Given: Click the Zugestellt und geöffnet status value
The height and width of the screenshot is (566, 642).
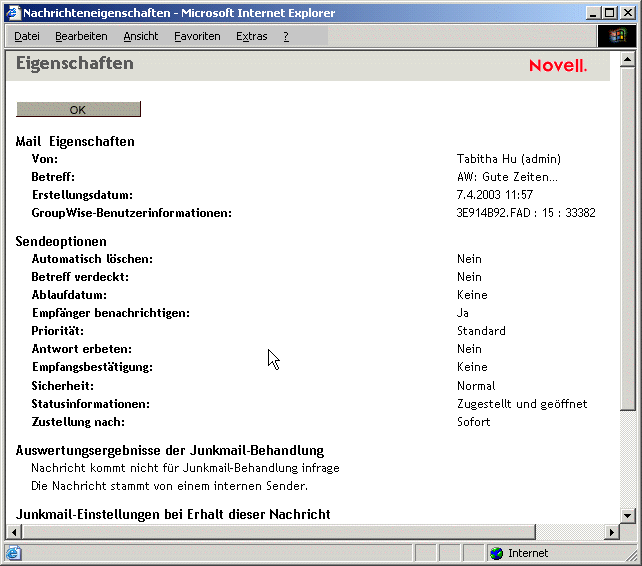Looking at the screenshot, I should tap(522, 404).
